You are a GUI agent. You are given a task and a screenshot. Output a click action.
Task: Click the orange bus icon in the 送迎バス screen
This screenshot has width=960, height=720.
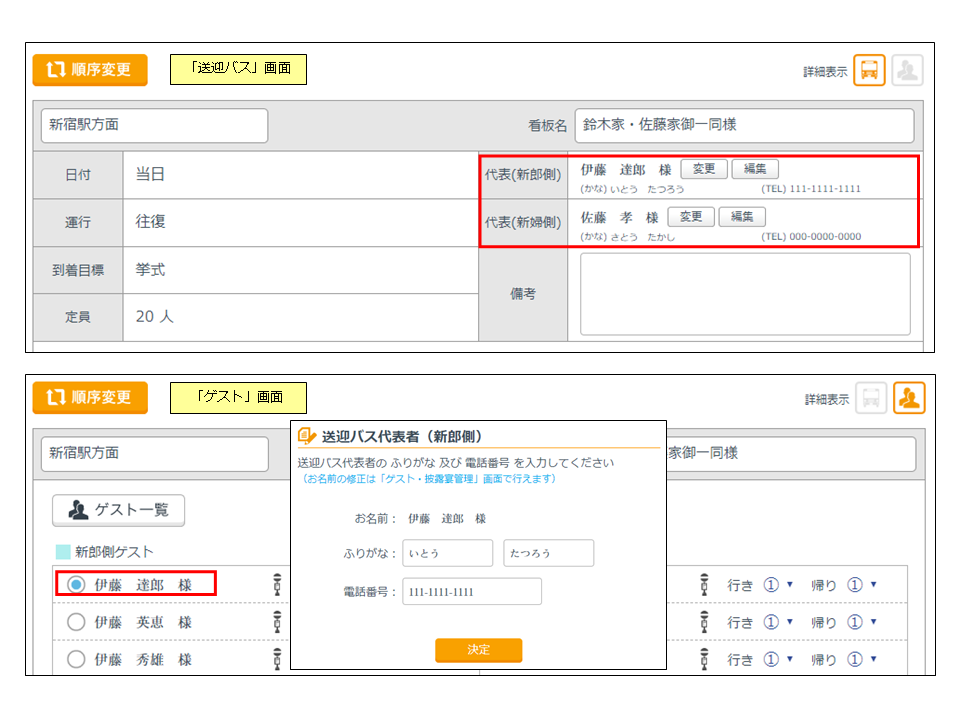click(x=869, y=71)
